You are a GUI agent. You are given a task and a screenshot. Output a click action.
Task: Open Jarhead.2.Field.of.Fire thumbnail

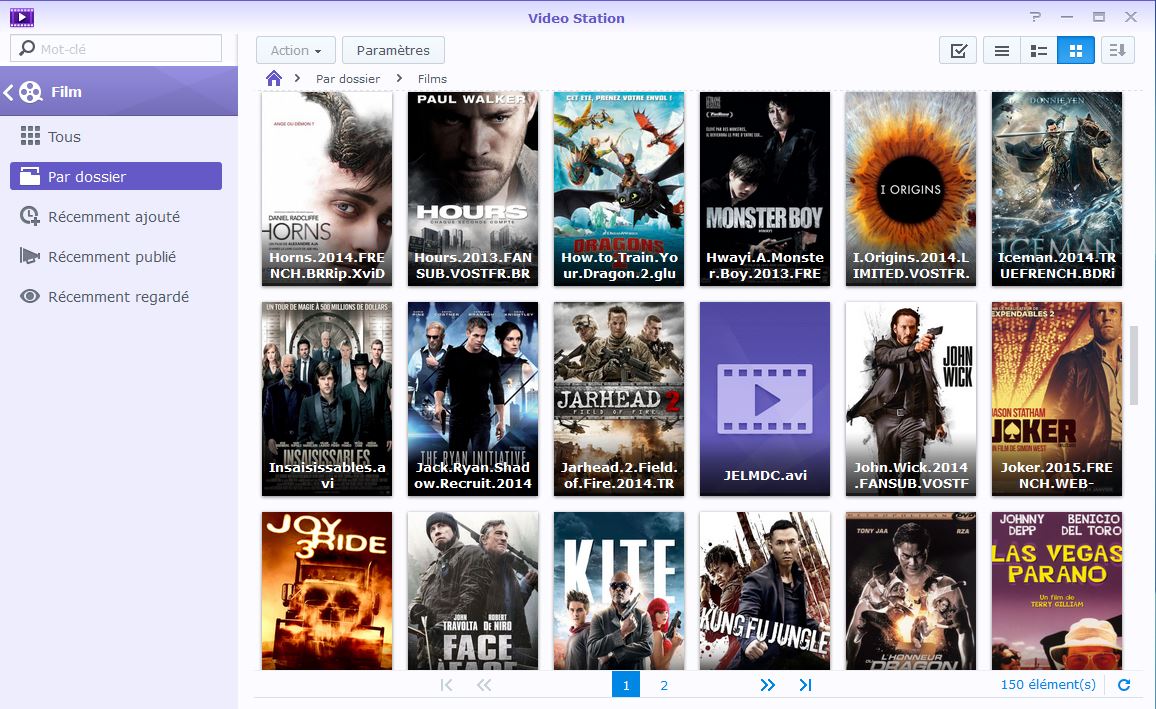(619, 399)
